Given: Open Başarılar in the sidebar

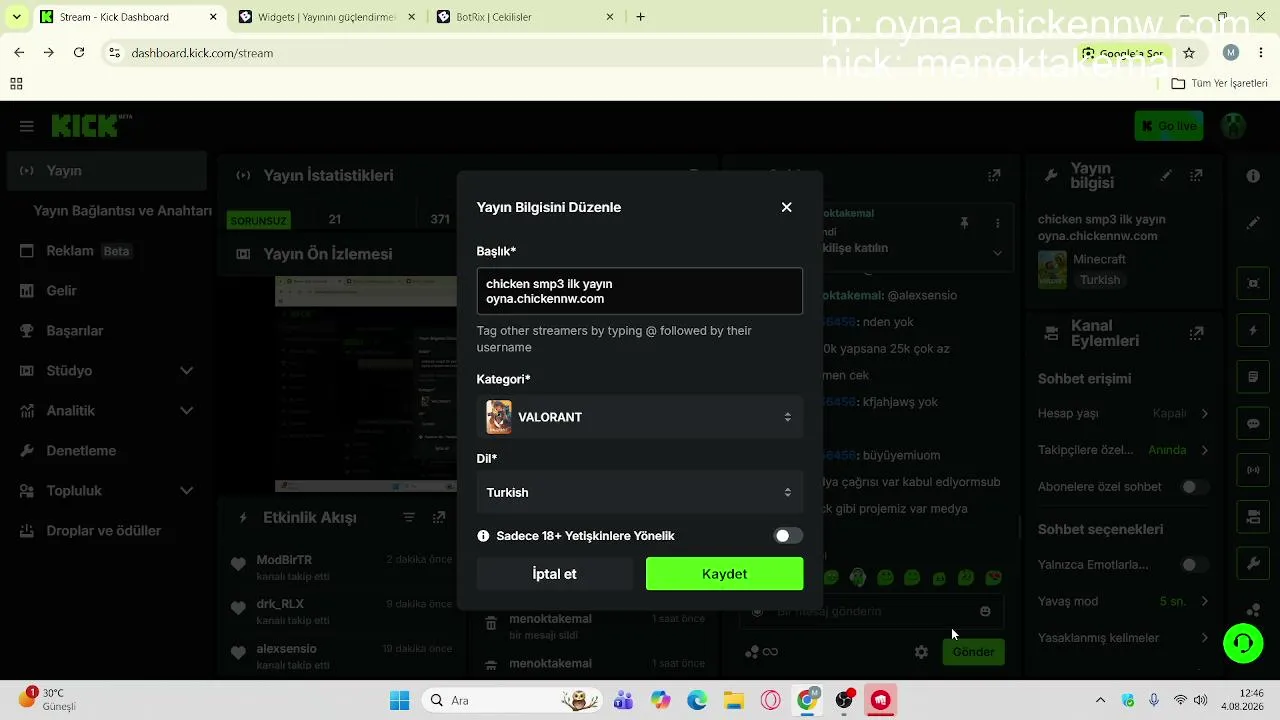Looking at the screenshot, I should (107, 331).
